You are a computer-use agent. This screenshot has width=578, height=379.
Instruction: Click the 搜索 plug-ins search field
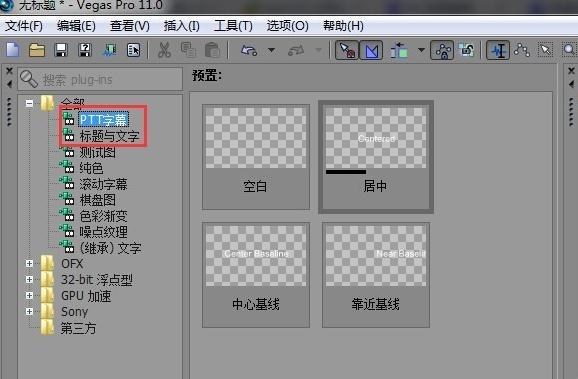coord(100,79)
